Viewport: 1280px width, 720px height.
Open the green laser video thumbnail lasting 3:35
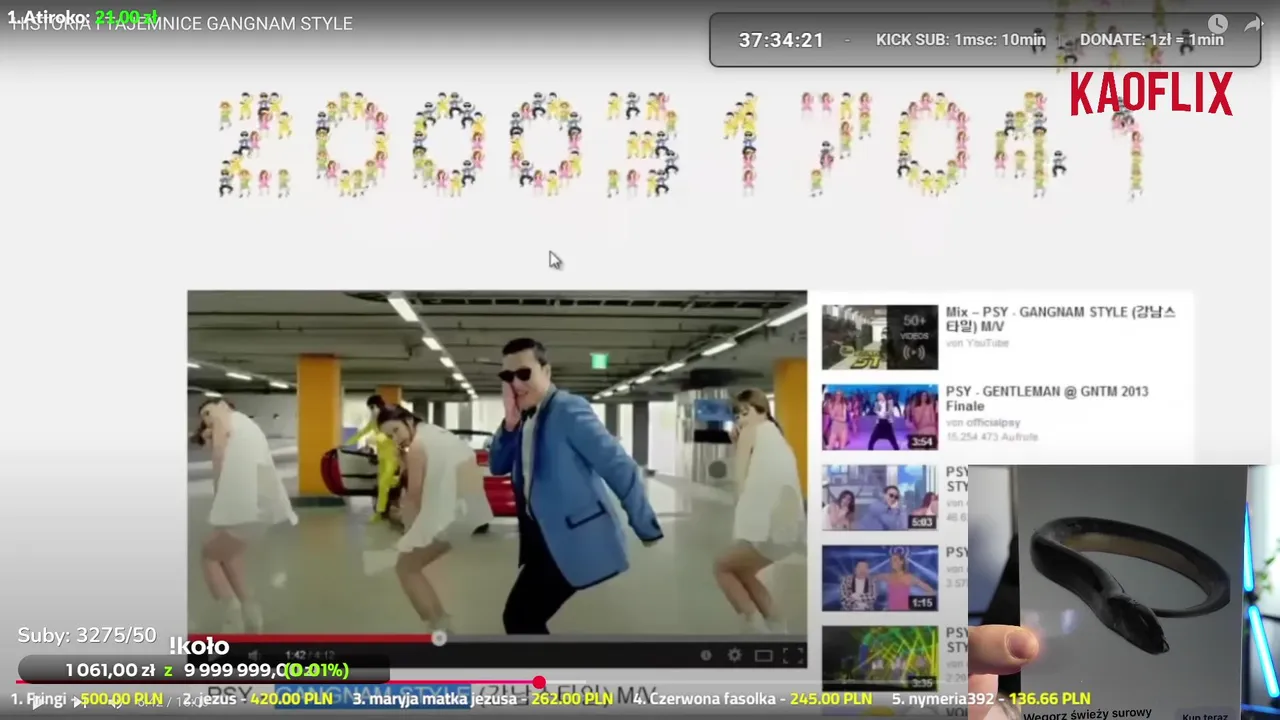coord(880,657)
